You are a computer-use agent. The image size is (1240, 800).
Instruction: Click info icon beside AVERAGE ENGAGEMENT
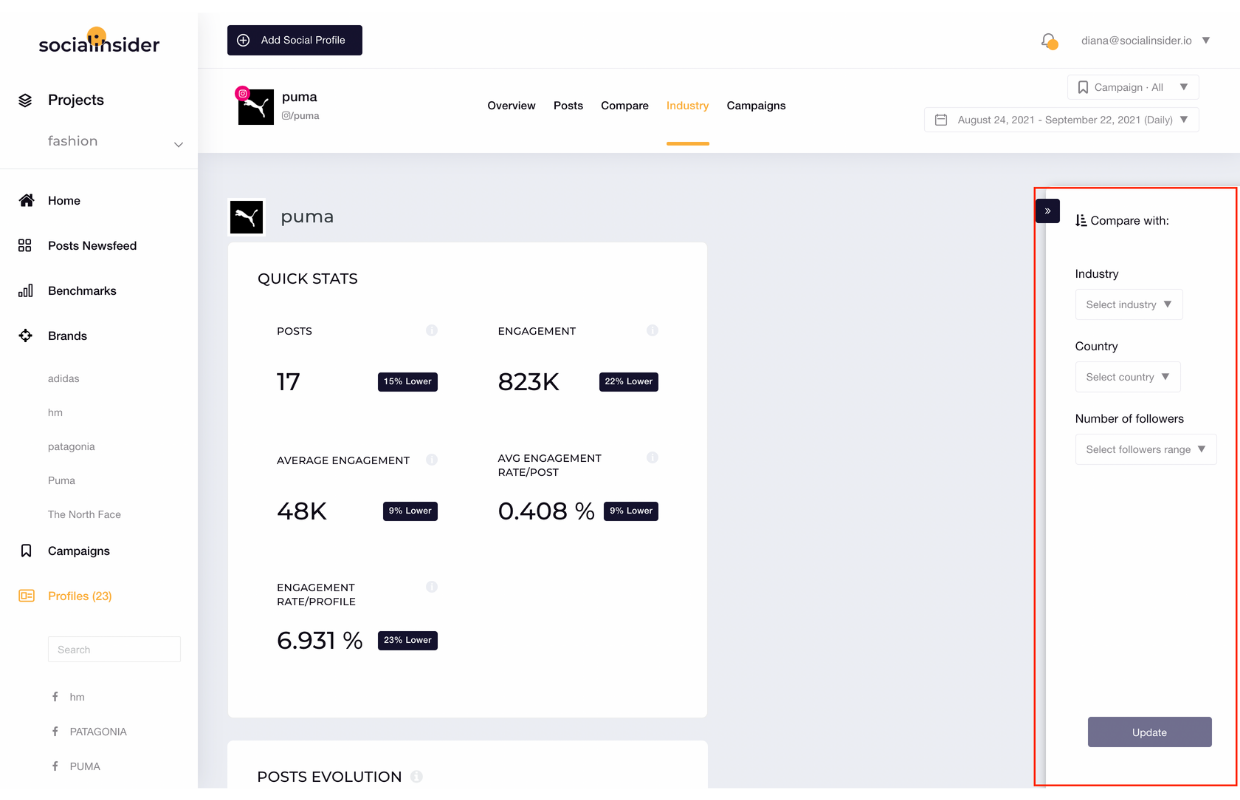(432, 460)
